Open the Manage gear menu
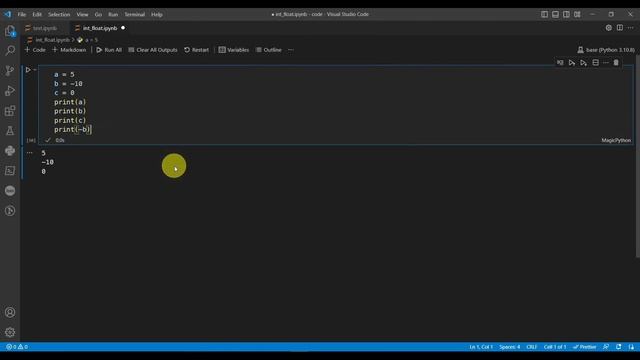The image size is (640, 360). tap(10, 332)
